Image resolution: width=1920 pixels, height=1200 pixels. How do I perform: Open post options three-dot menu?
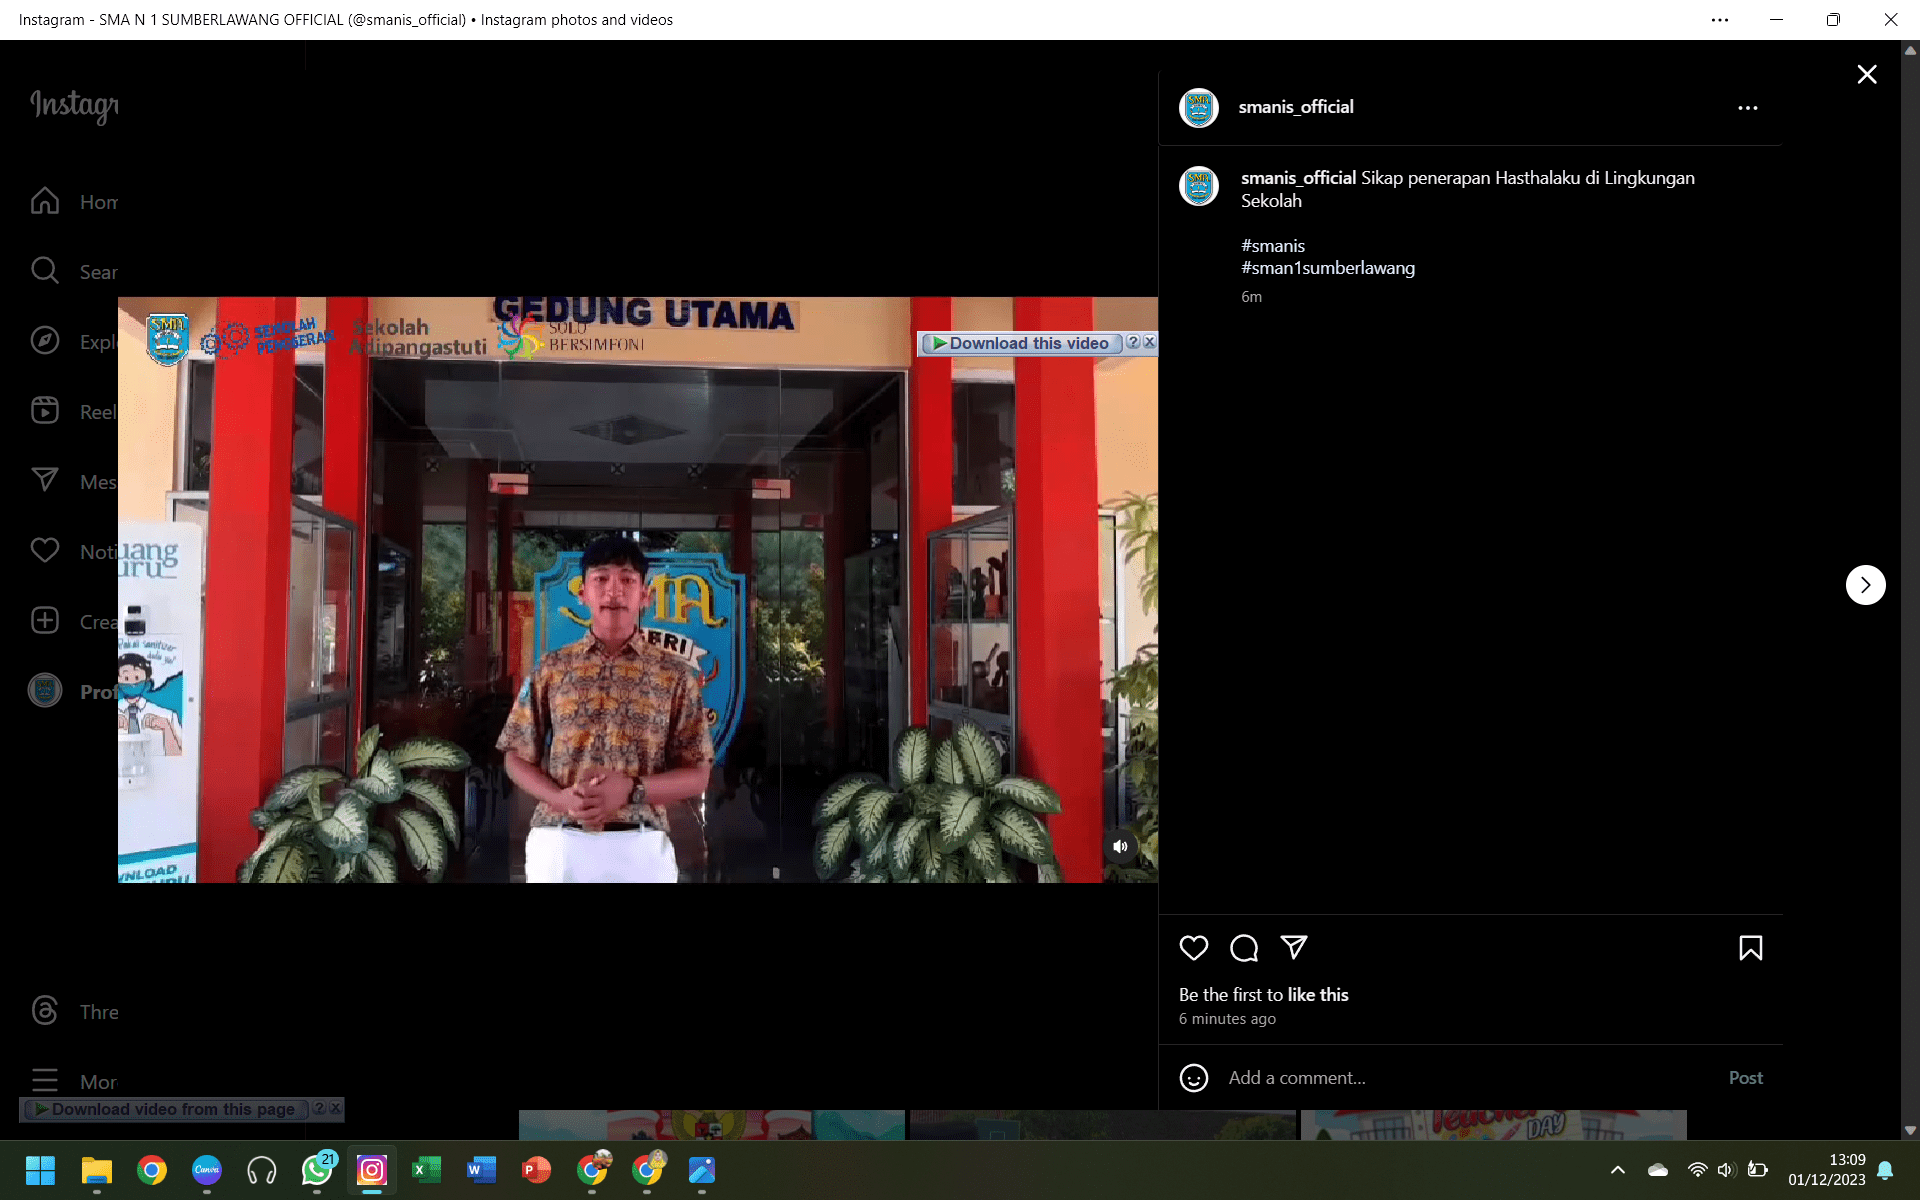tap(1747, 108)
